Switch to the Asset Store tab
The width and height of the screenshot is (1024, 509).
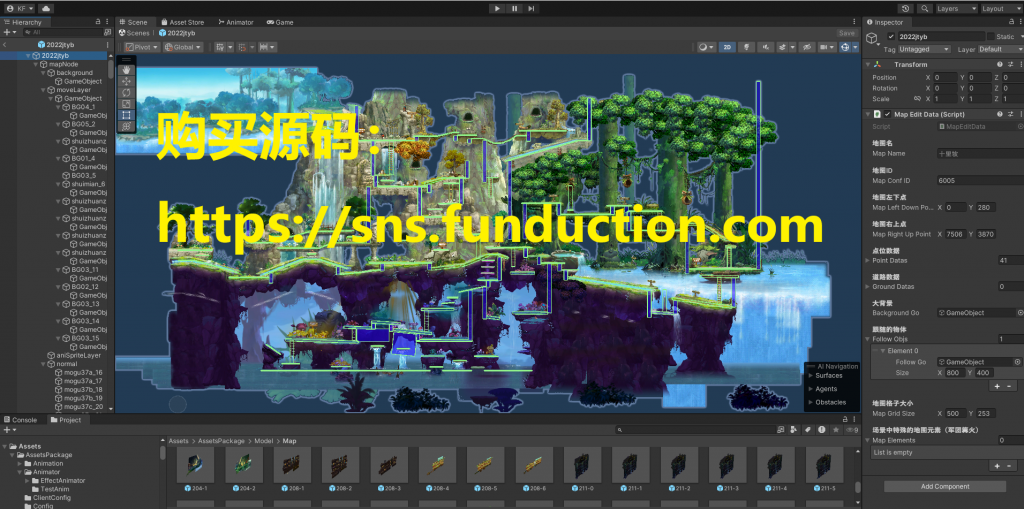click(x=182, y=22)
